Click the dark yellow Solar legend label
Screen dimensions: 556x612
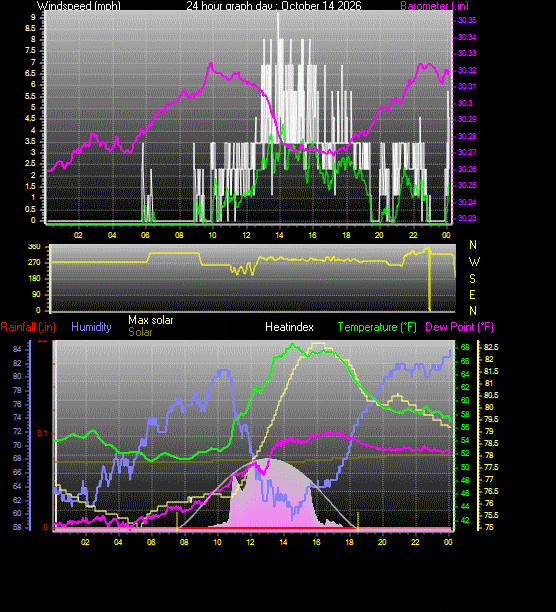[140, 332]
